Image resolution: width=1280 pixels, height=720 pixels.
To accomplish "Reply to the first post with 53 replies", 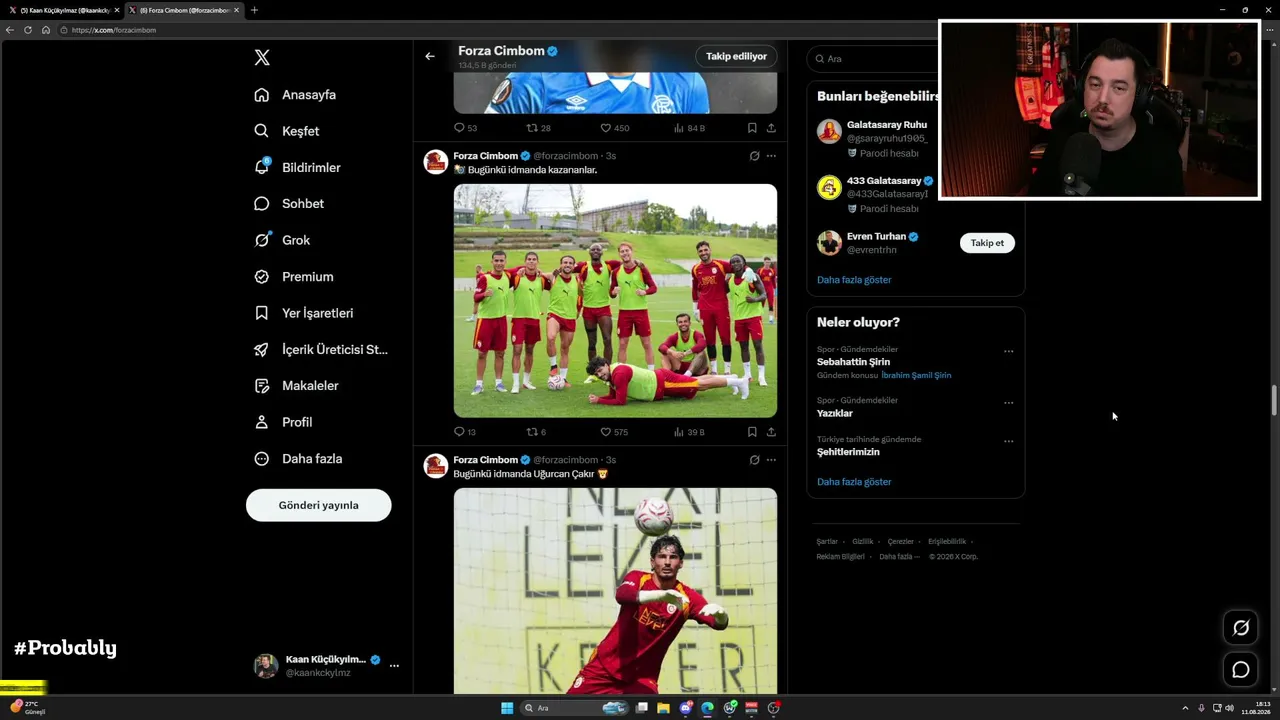I will click(465, 128).
